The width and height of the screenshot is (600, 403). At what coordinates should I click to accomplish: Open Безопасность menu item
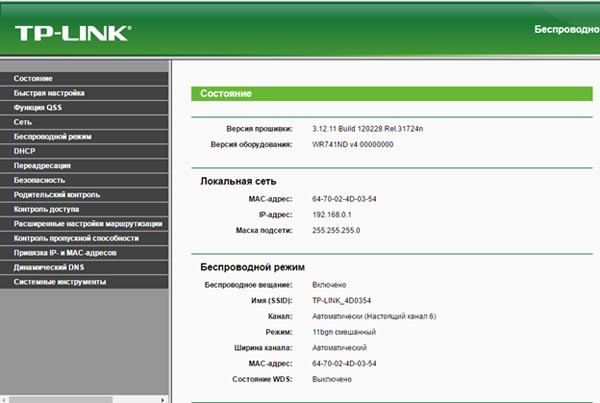[84, 180]
